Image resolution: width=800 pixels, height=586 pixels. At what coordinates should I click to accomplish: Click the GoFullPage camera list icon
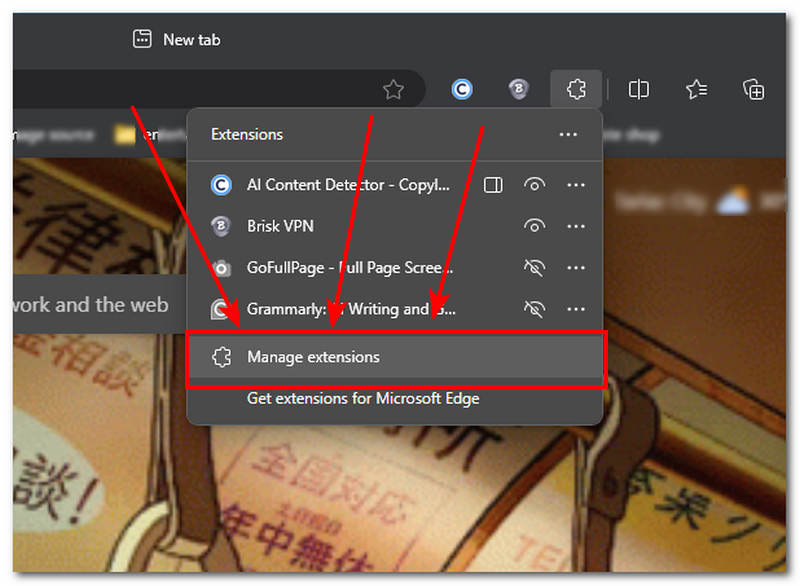[x=221, y=268]
